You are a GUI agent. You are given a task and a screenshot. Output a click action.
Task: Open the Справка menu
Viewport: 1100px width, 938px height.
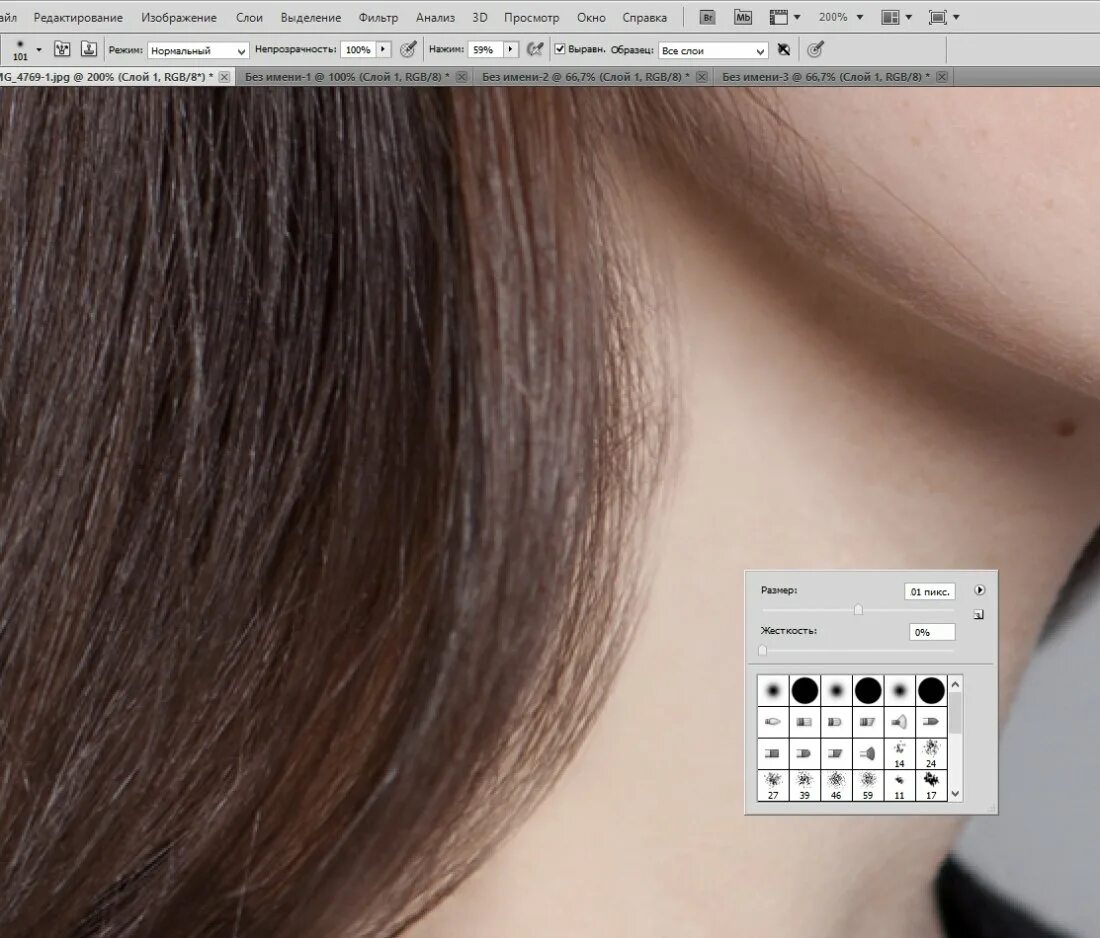(645, 18)
